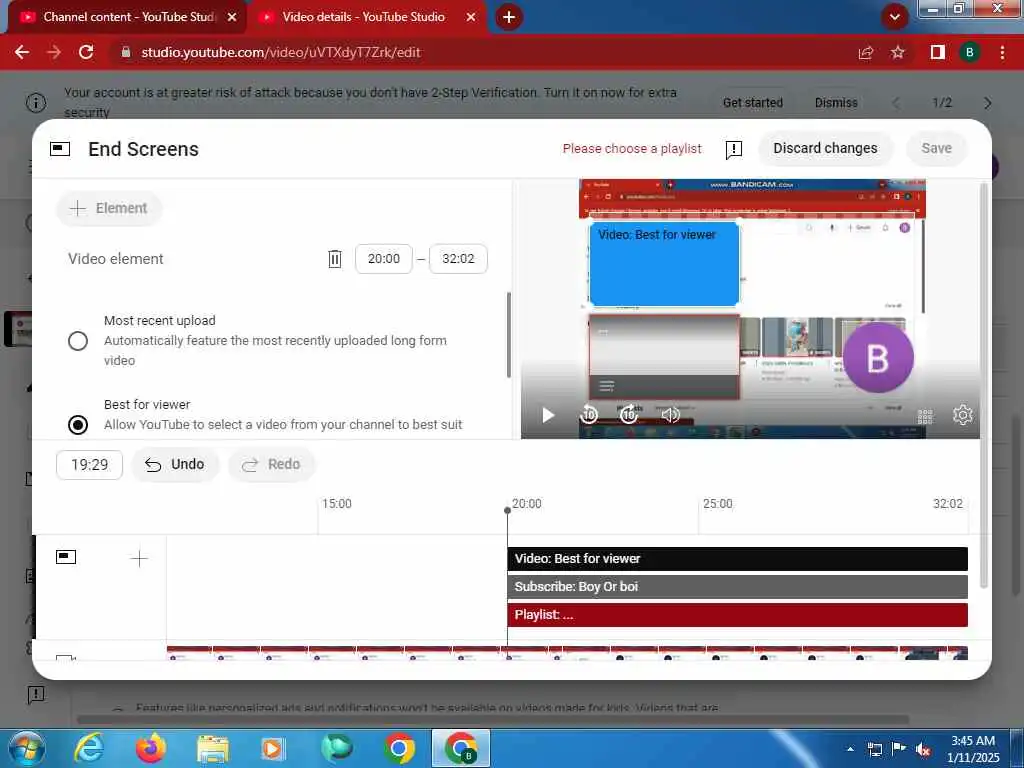Skip preview forward 10 seconds
This screenshot has height=768, width=1024.
pos(629,415)
